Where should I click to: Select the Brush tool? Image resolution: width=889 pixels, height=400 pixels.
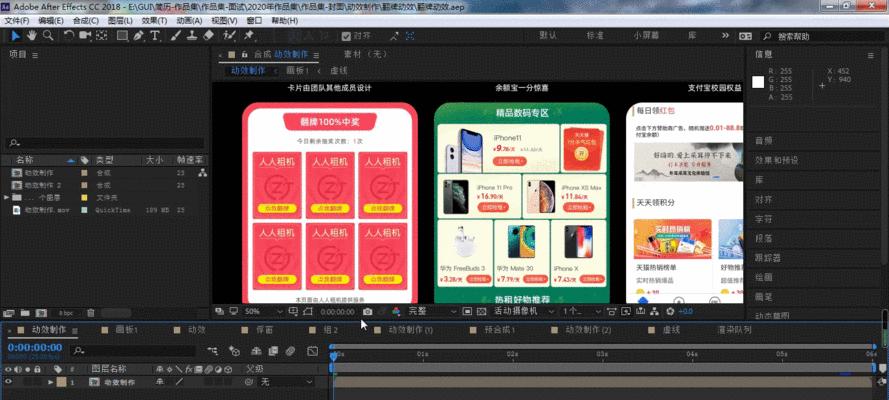tap(175, 36)
